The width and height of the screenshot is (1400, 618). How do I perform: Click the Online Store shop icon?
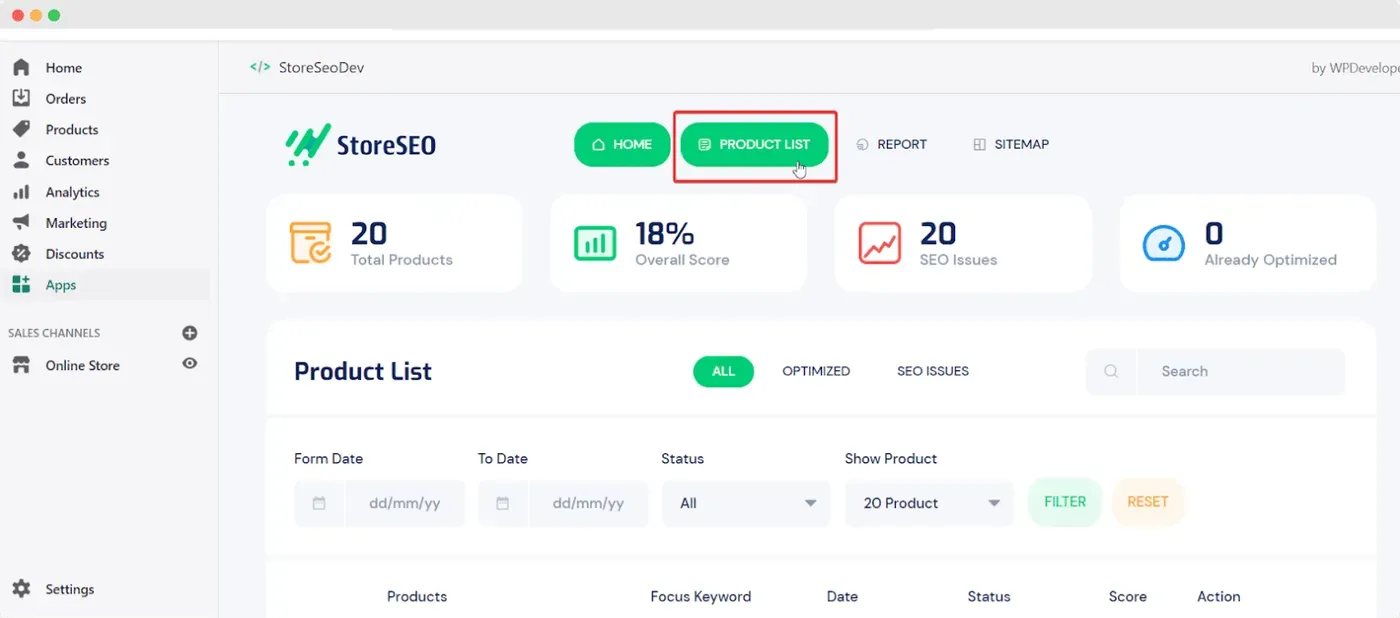tap(21, 366)
